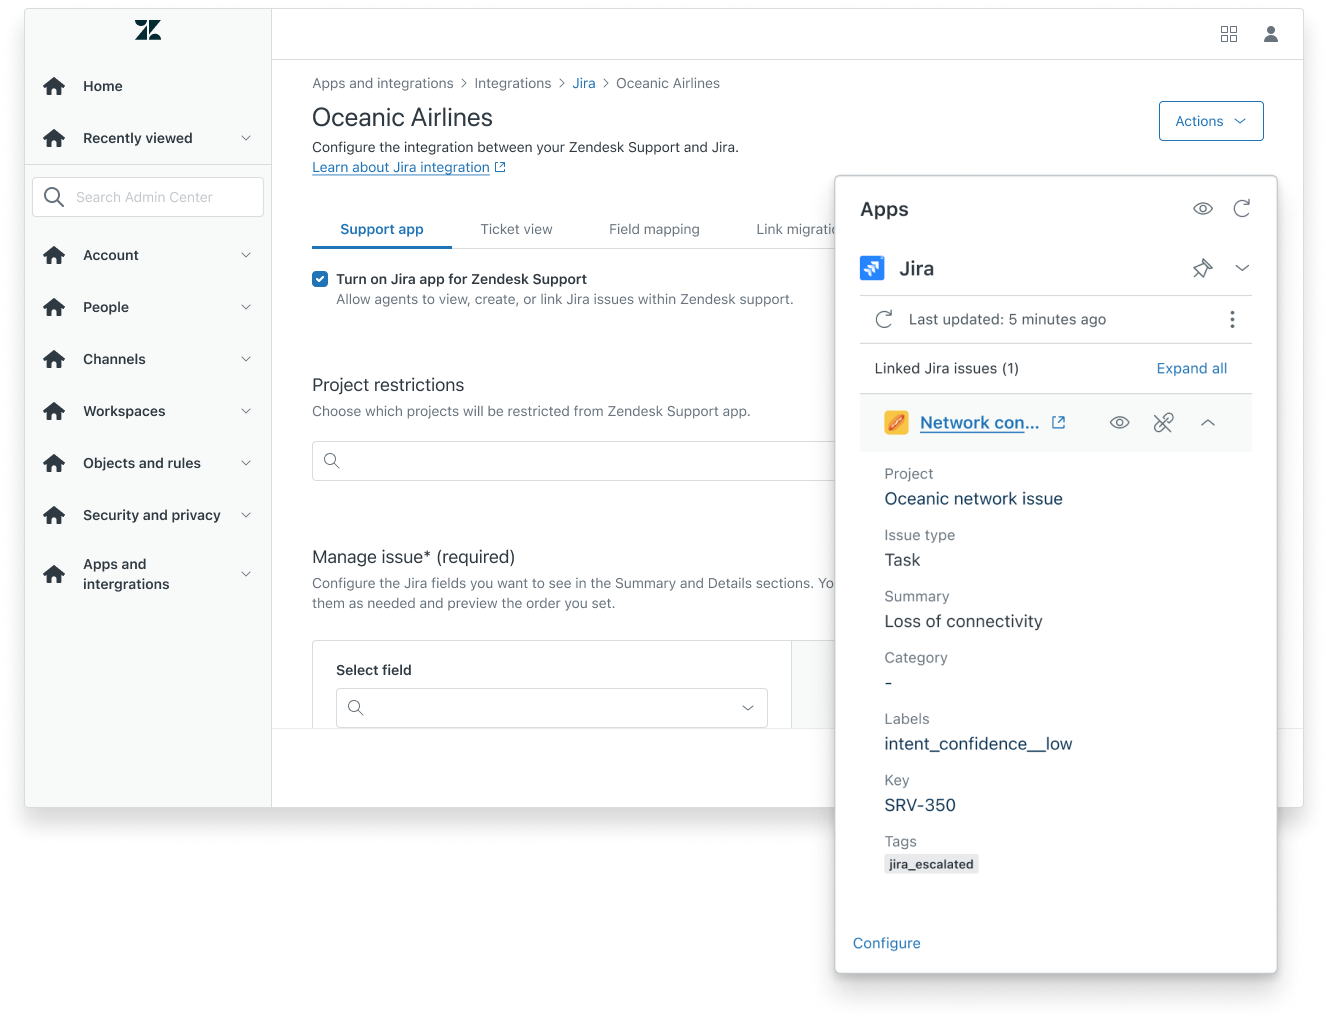Pin the Jira app

click(x=1202, y=268)
